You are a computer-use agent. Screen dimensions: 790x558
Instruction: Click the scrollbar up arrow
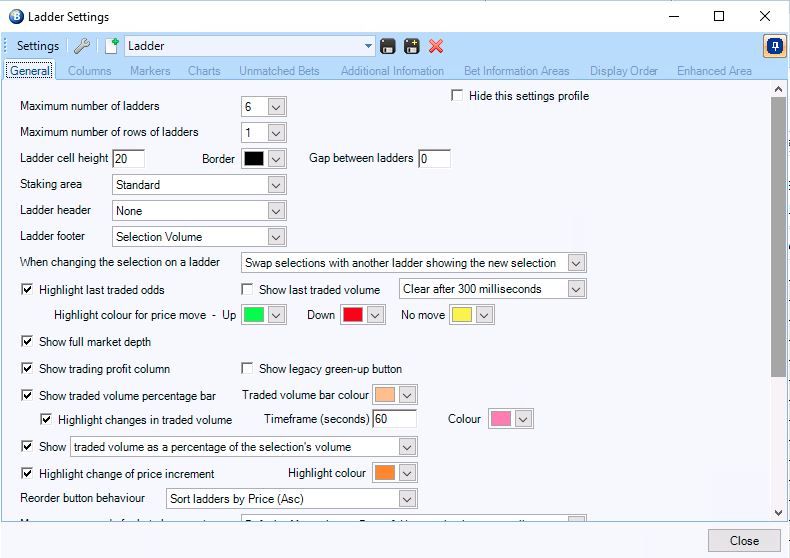coord(778,89)
